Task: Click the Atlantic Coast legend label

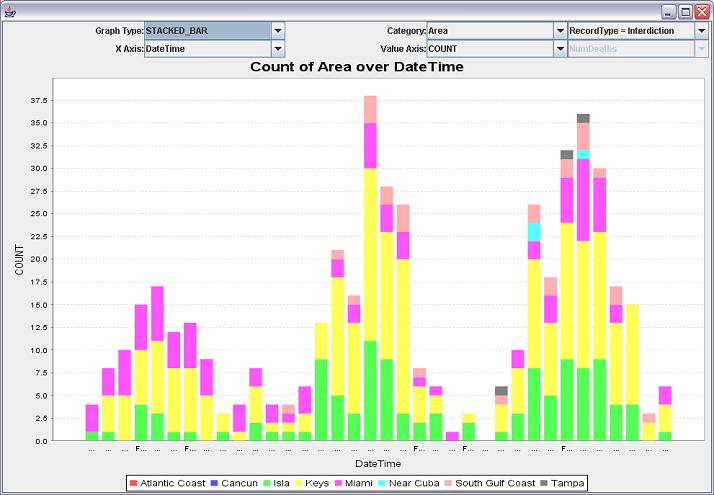Action: 173,483
